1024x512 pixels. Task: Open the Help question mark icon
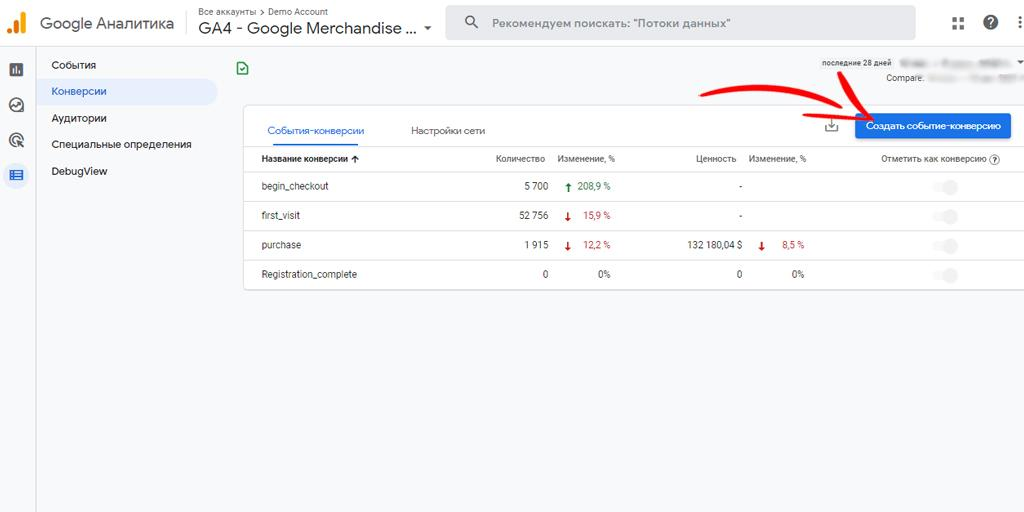click(990, 23)
